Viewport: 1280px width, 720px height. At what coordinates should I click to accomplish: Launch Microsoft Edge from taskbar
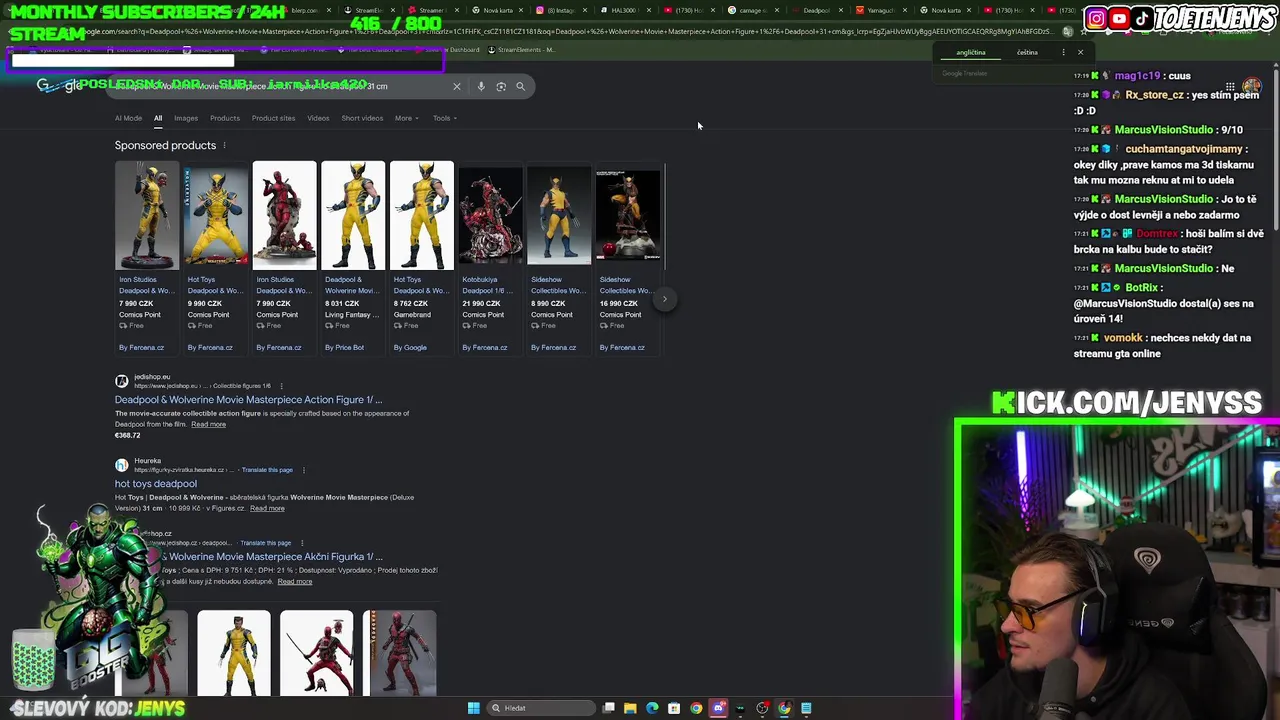(x=652, y=708)
